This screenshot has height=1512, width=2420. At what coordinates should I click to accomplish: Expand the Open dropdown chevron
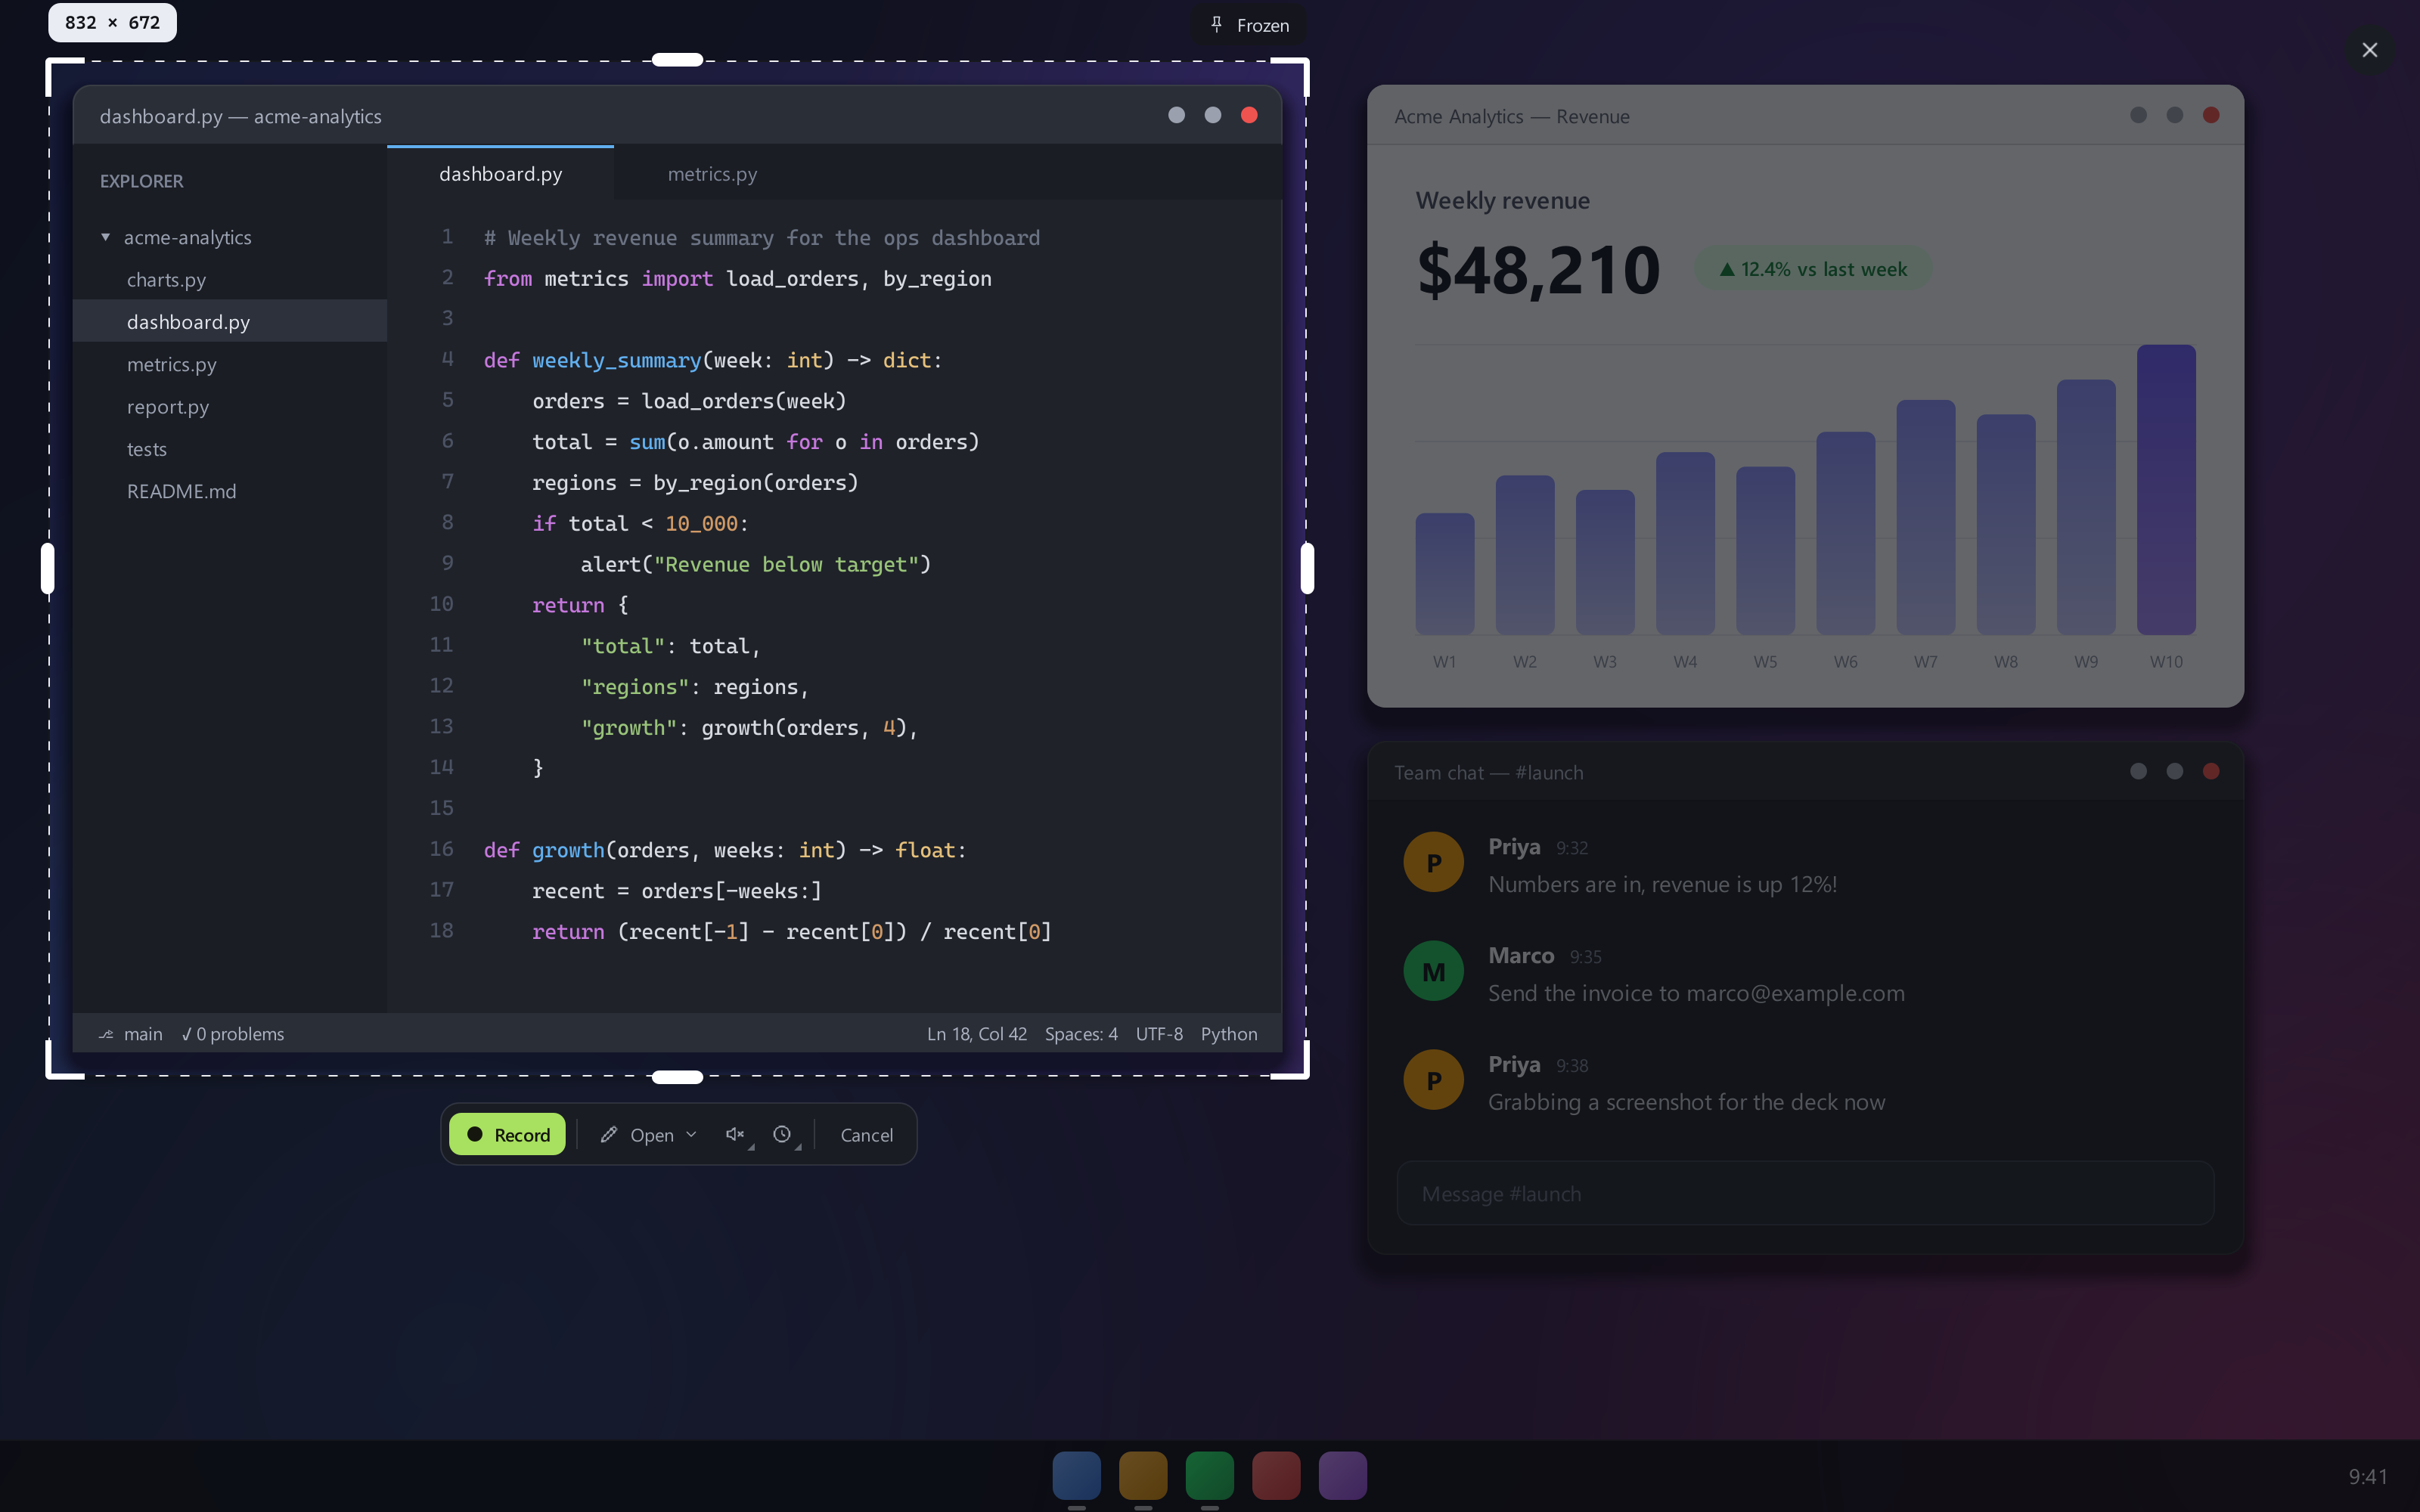[691, 1134]
